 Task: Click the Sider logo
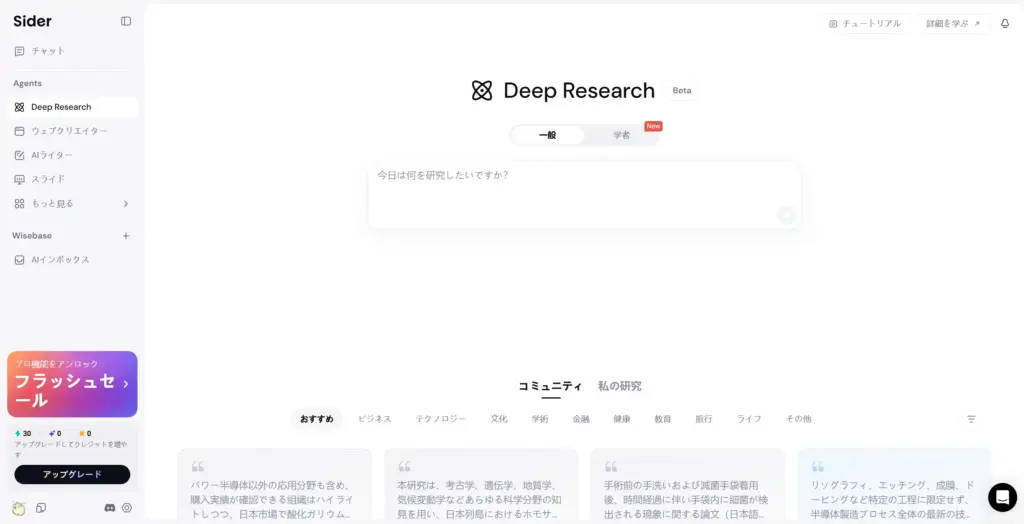coord(33,22)
